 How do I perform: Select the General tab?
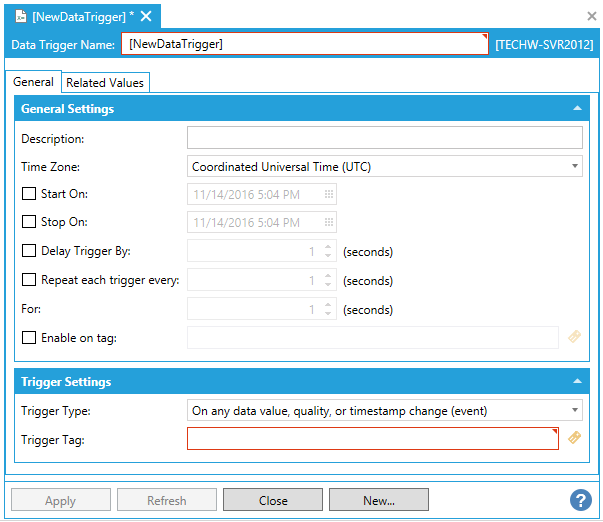(33, 82)
